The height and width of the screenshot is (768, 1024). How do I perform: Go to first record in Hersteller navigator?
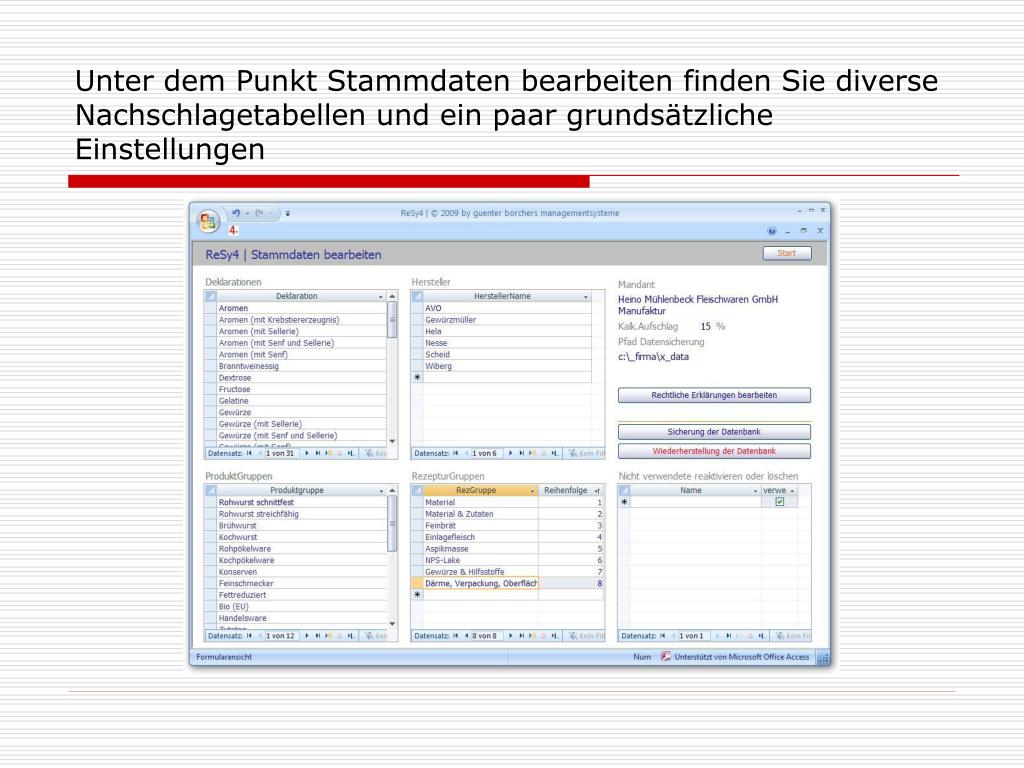click(455, 453)
